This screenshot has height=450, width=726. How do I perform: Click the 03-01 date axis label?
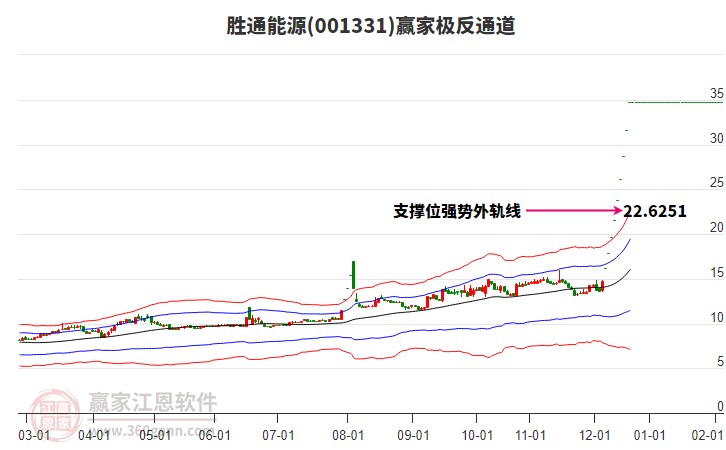click(x=34, y=436)
